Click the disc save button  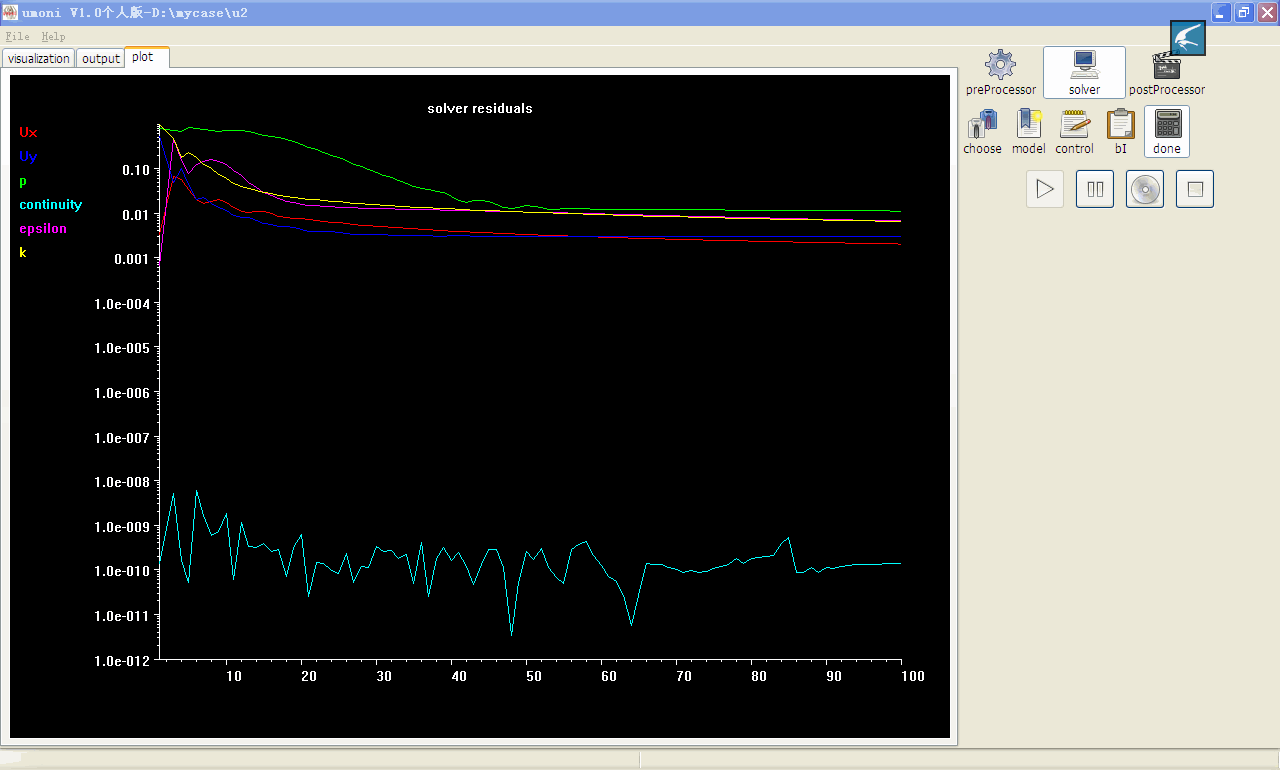(x=1145, y=189)
